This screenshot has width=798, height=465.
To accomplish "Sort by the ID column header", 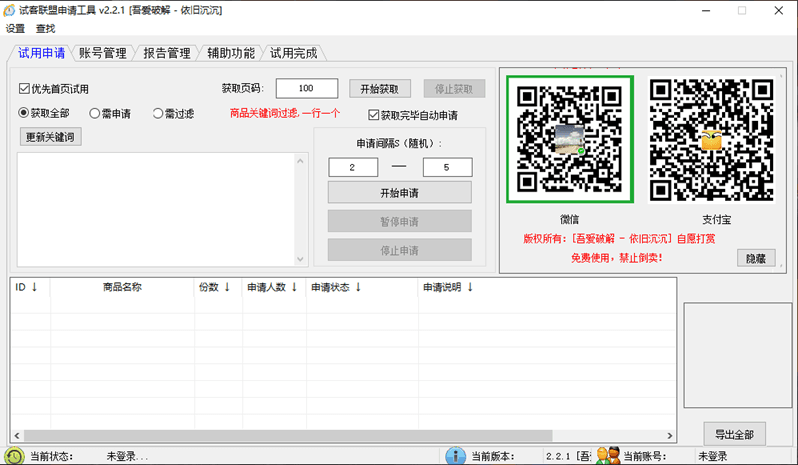I will [x=30, y=287].
